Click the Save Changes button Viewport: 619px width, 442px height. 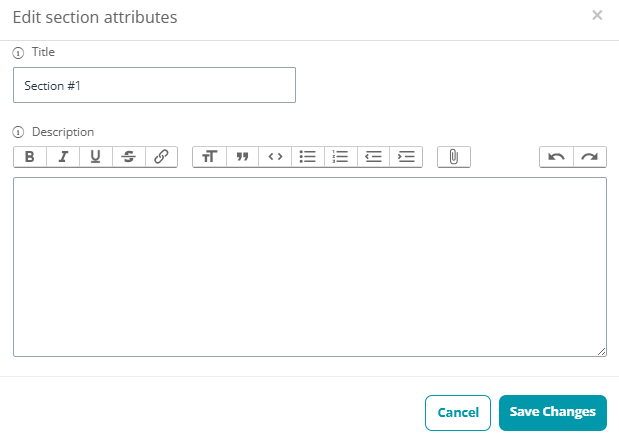(553, 413)
